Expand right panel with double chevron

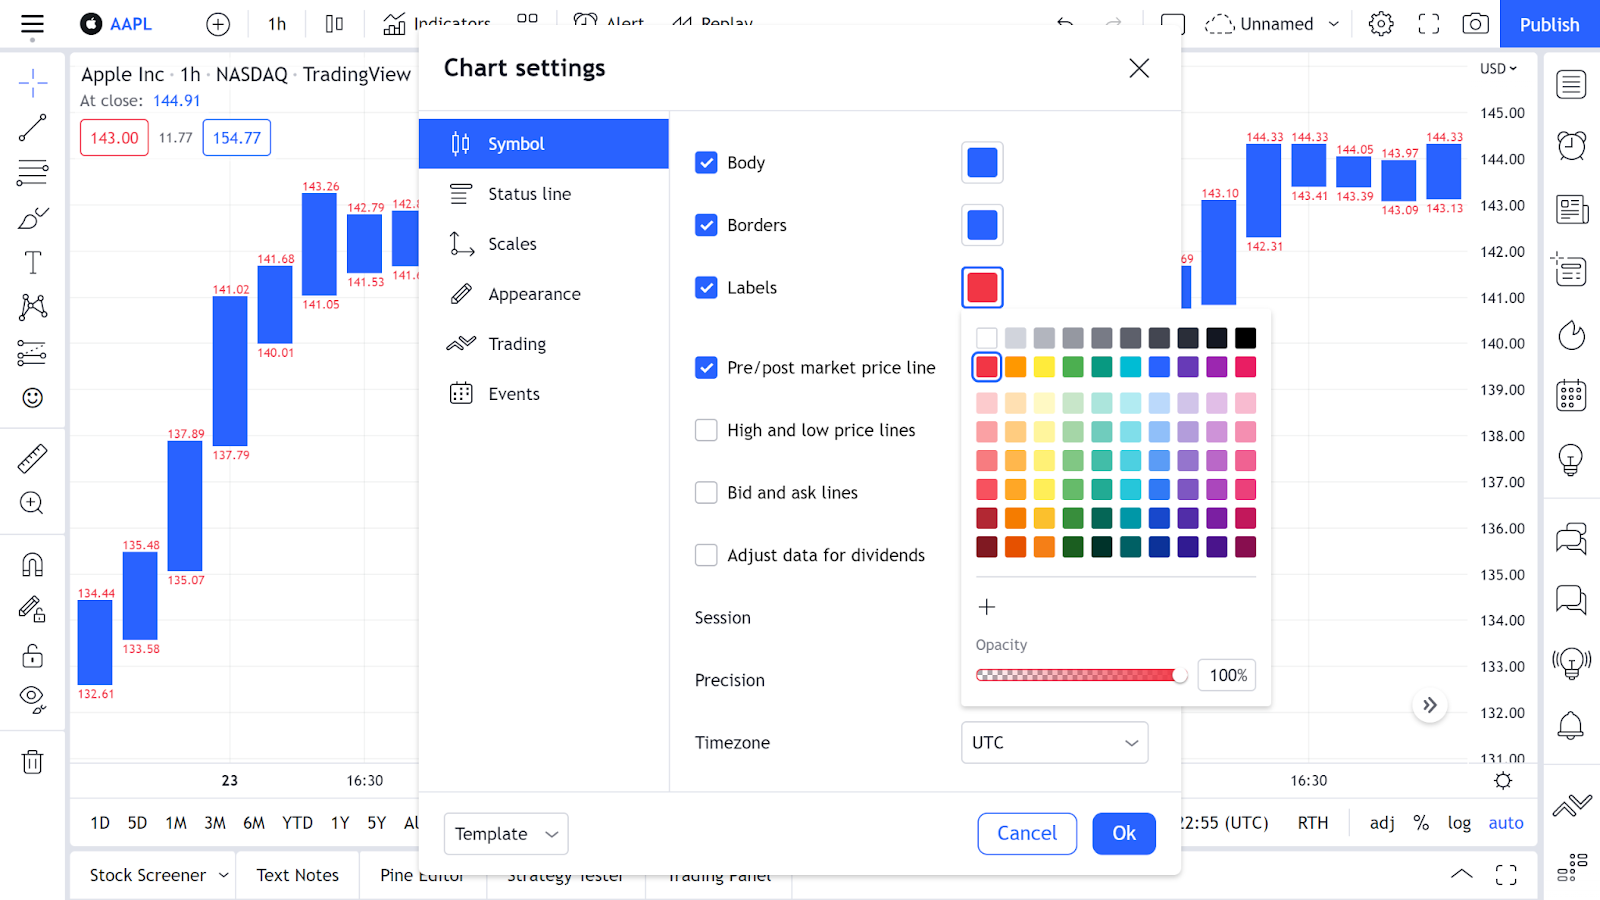(1430, 705)
